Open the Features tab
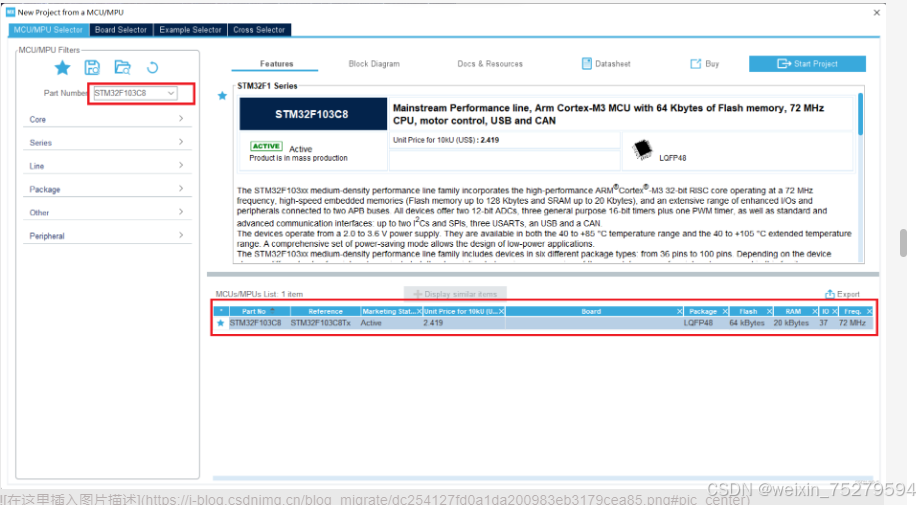The height and width of the screenshot is (505, 920). click(276, 63)
